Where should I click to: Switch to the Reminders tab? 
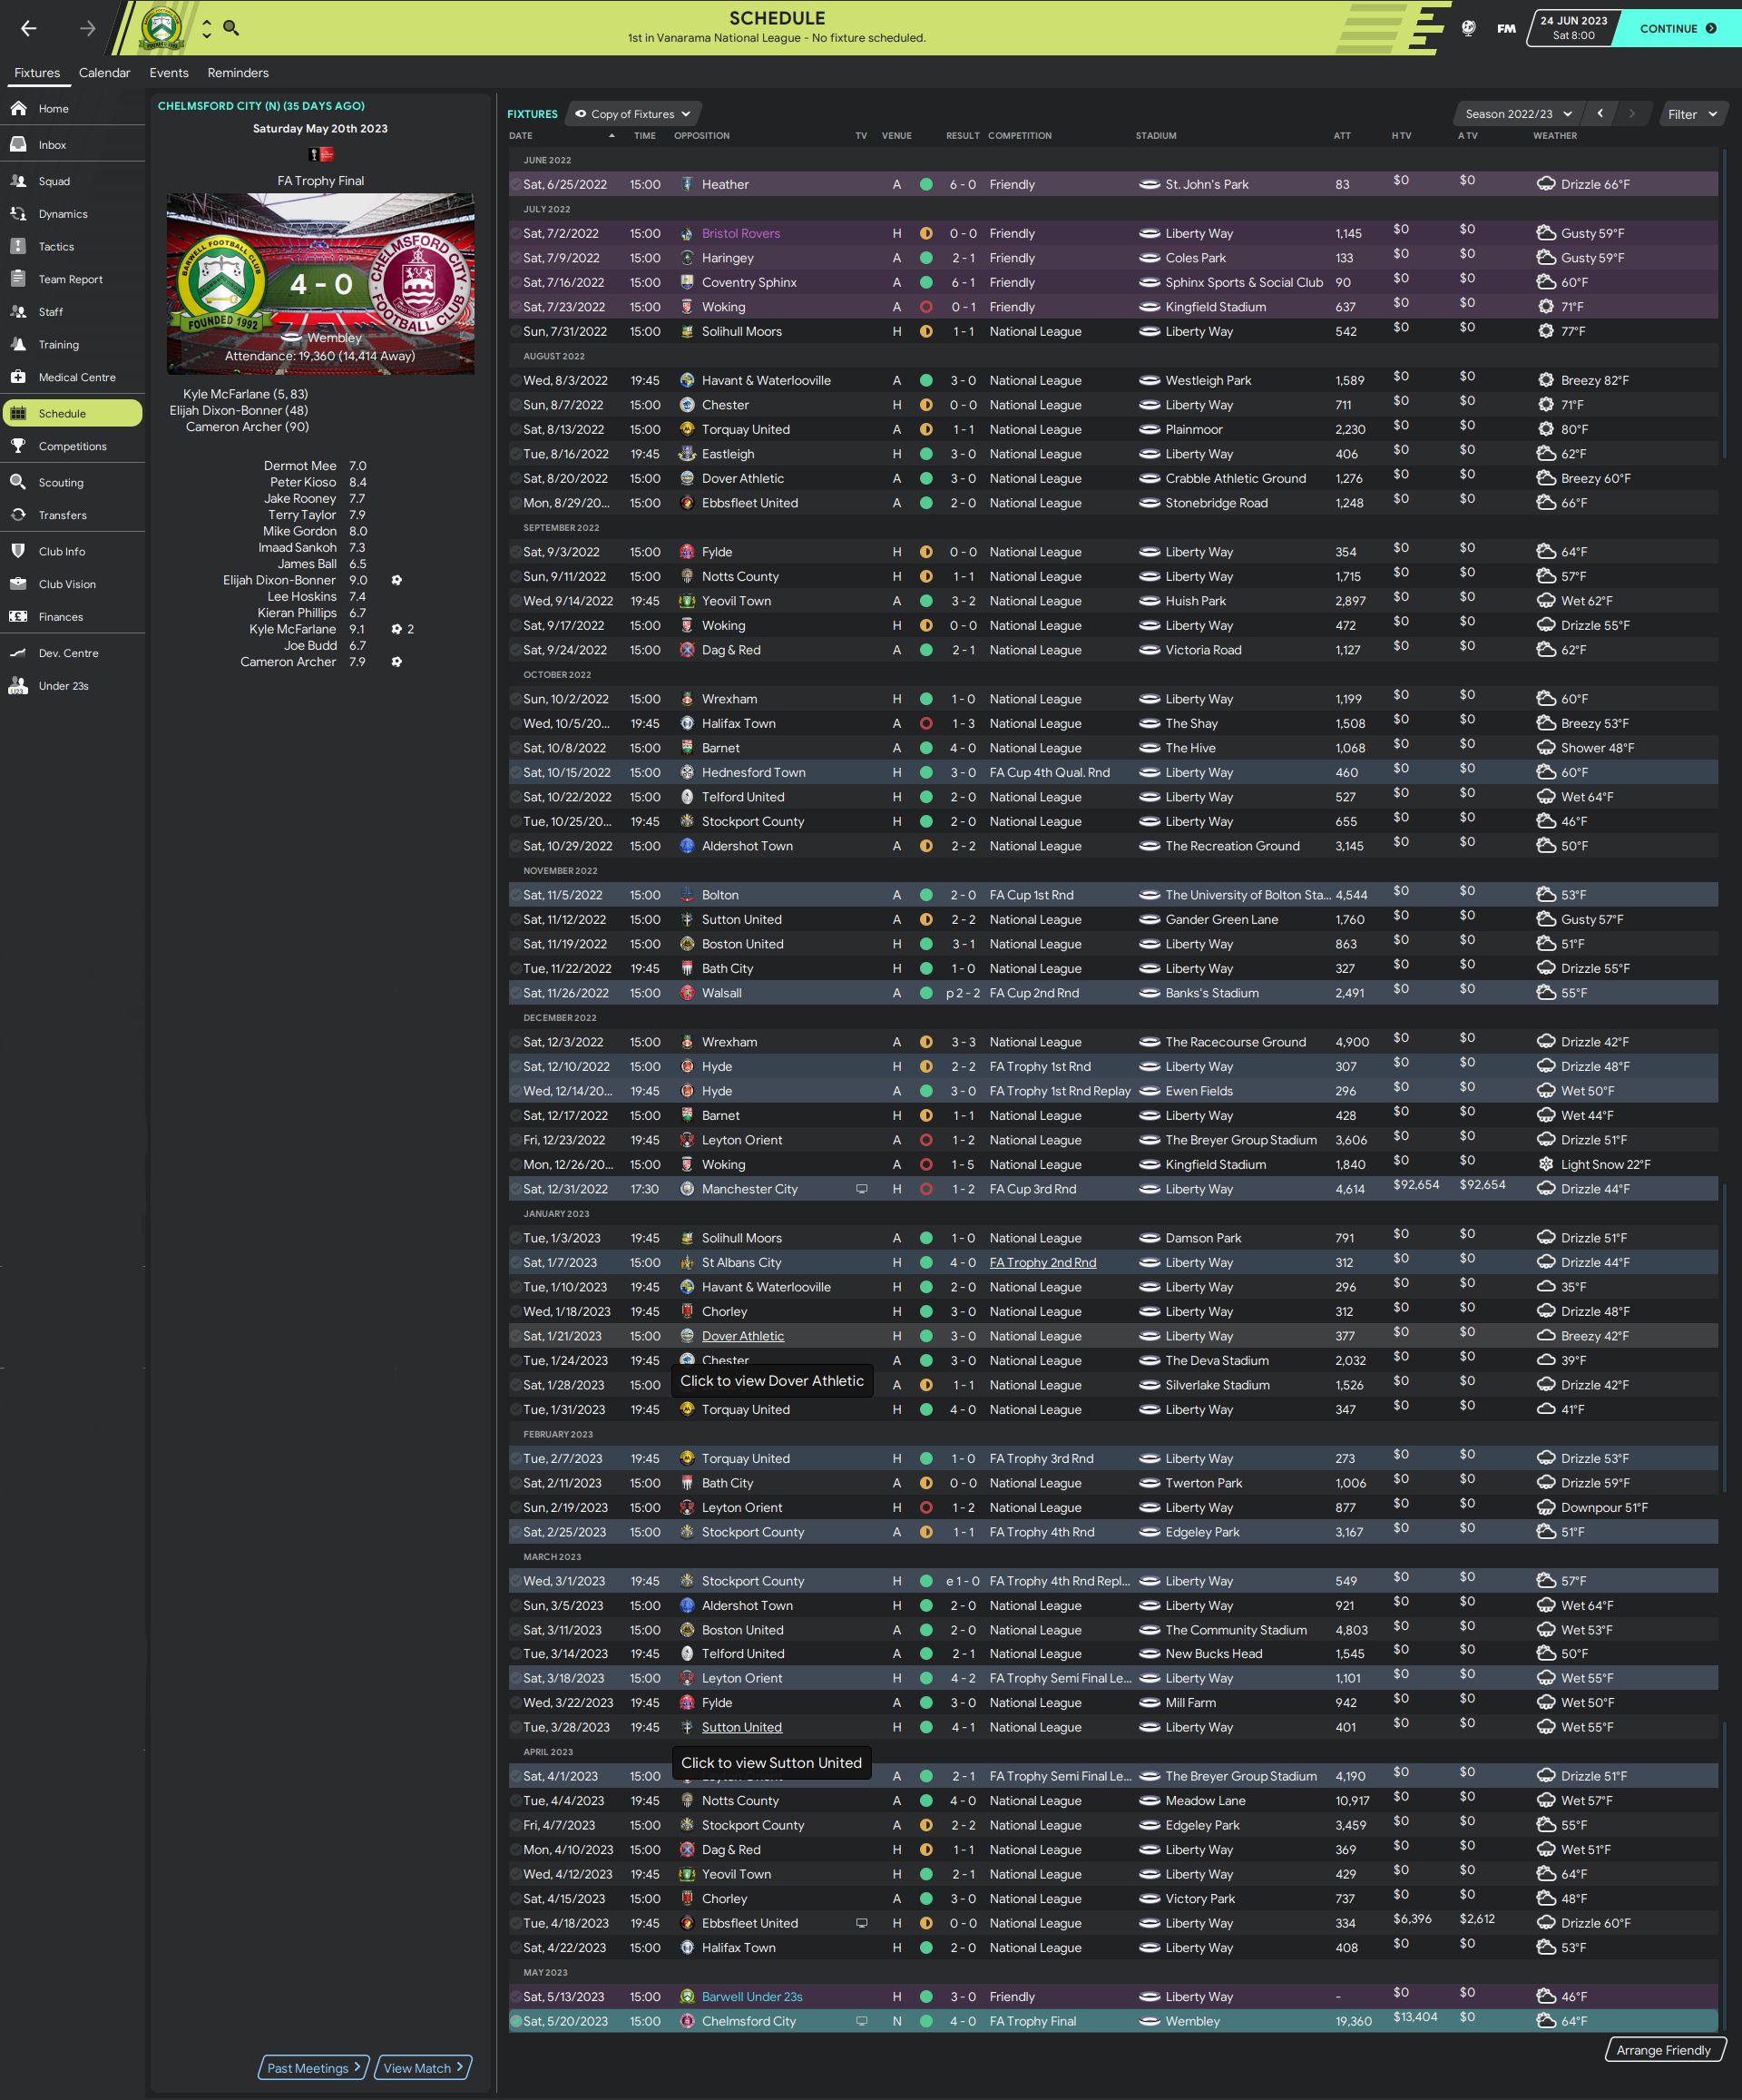tap(238, 73)
